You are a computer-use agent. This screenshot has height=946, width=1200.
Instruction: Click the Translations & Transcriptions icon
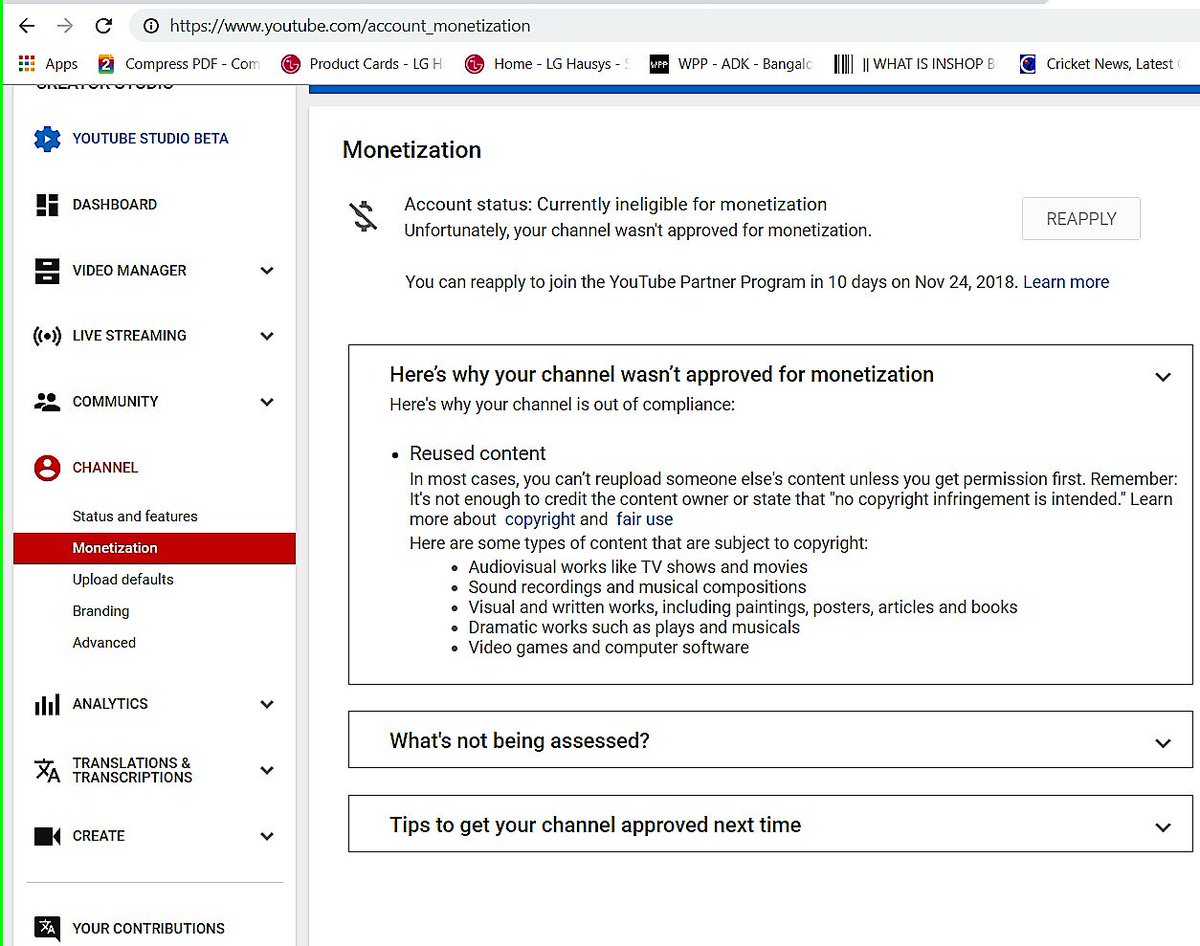(47, 770)
